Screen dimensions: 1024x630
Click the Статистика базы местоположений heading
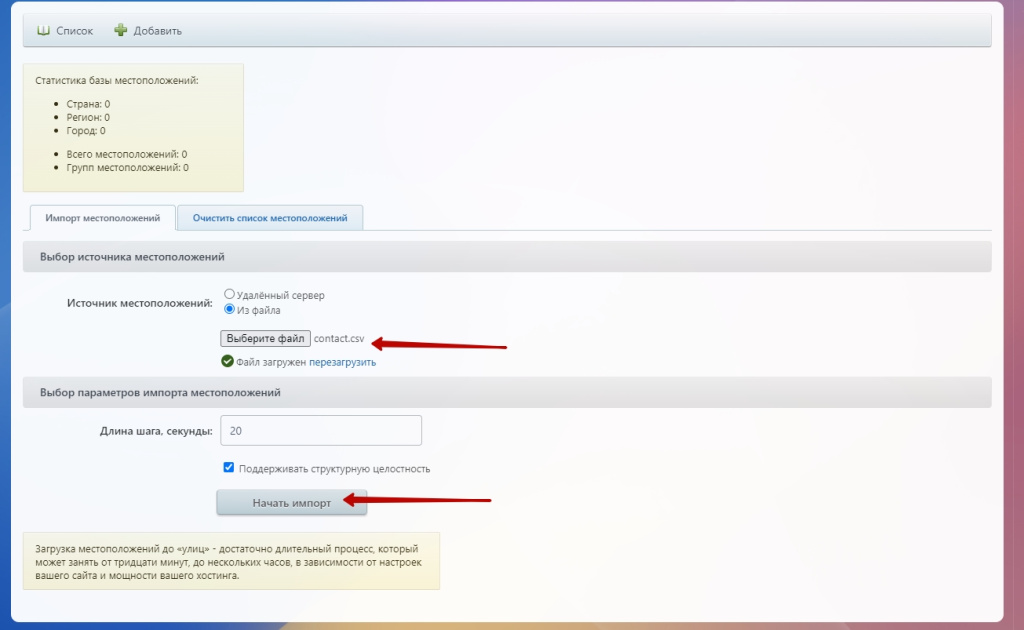point(117,80)
